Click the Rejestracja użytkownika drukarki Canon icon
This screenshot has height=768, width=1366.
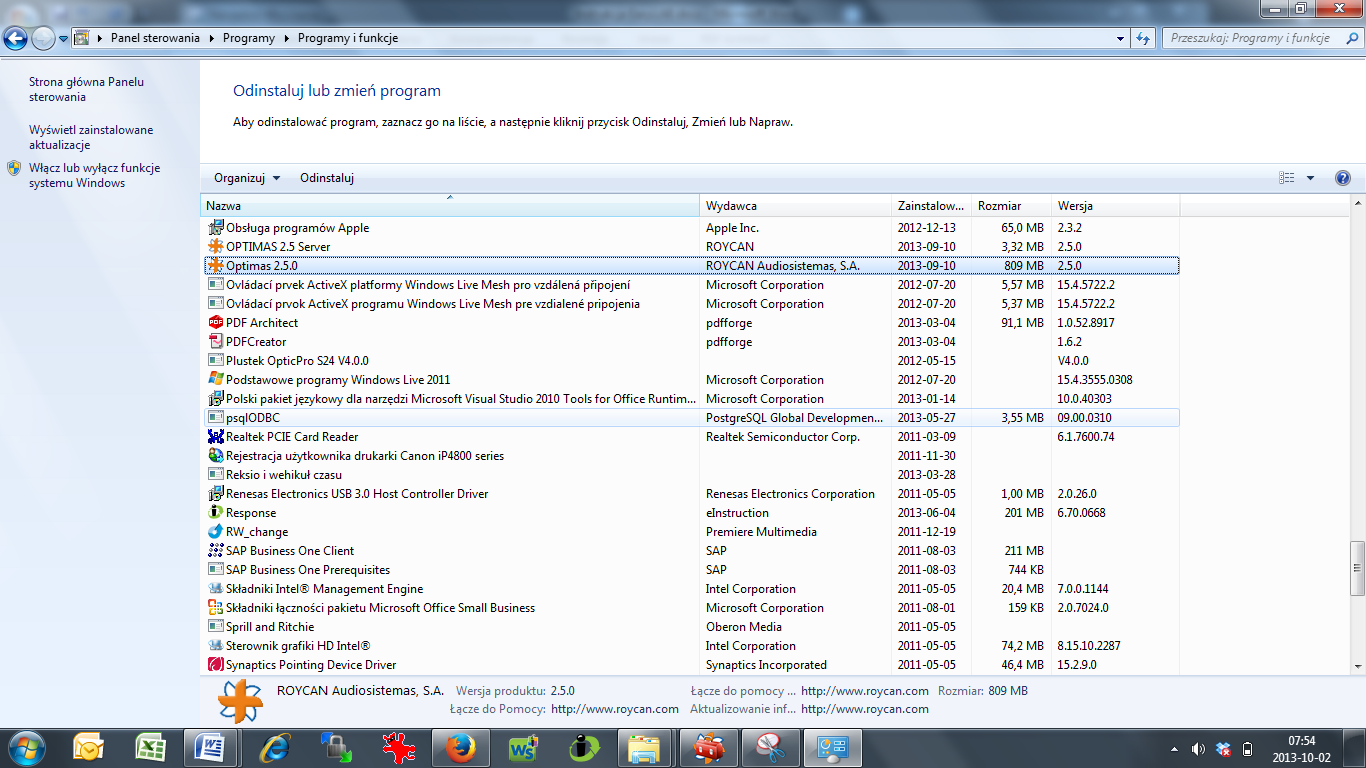point(215,456)
